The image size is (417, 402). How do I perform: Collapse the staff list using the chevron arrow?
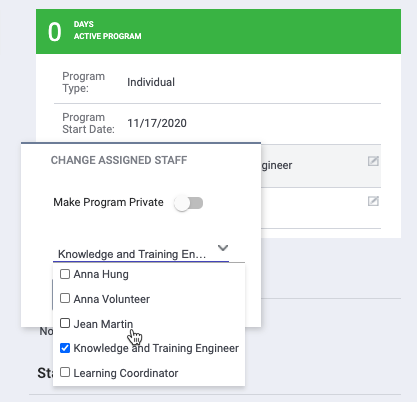tap(223, 248)
